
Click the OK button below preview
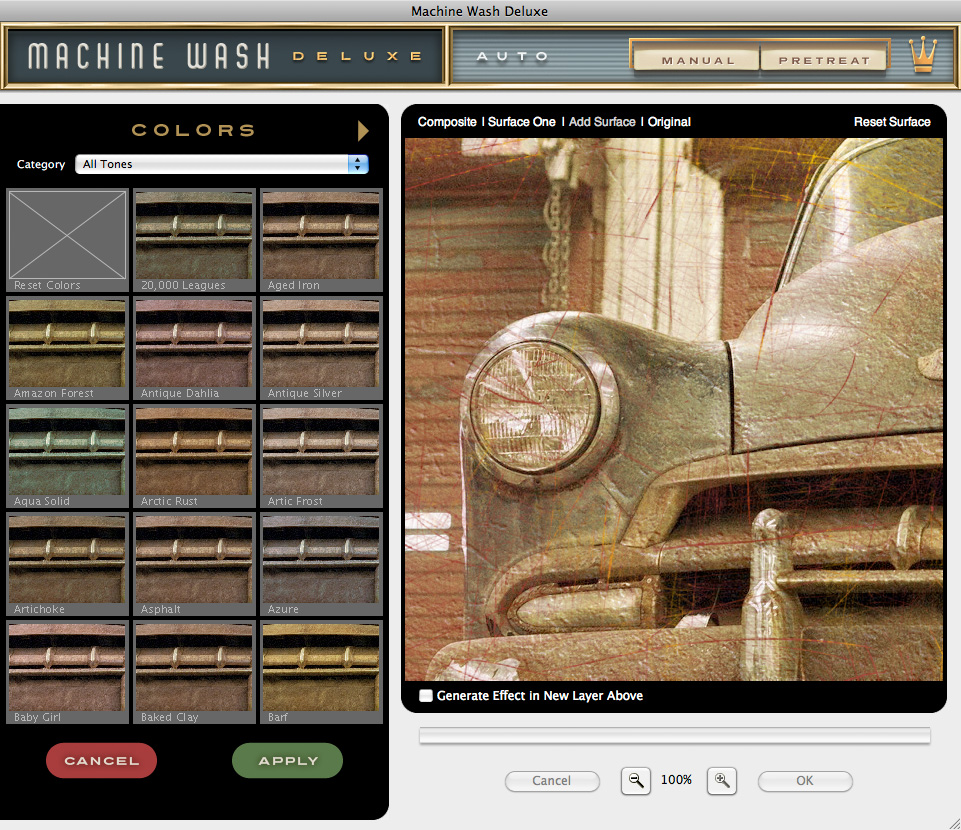click(804, 781)
